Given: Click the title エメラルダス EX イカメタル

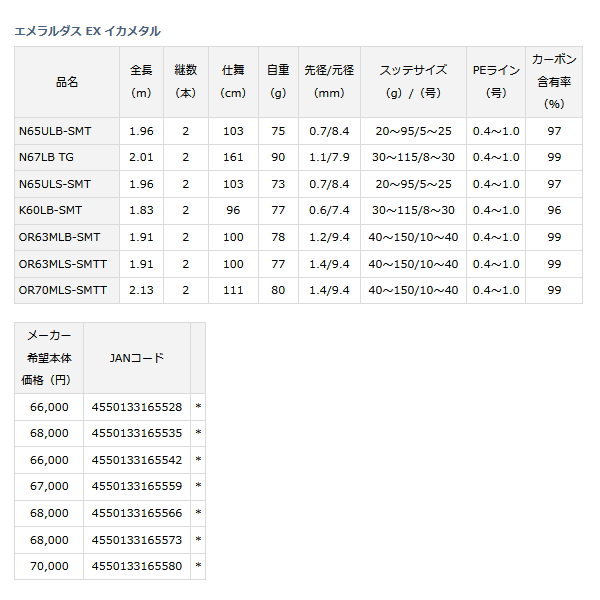Looking at the screenshot, I should pyautogui.click(x=87, y=31).
